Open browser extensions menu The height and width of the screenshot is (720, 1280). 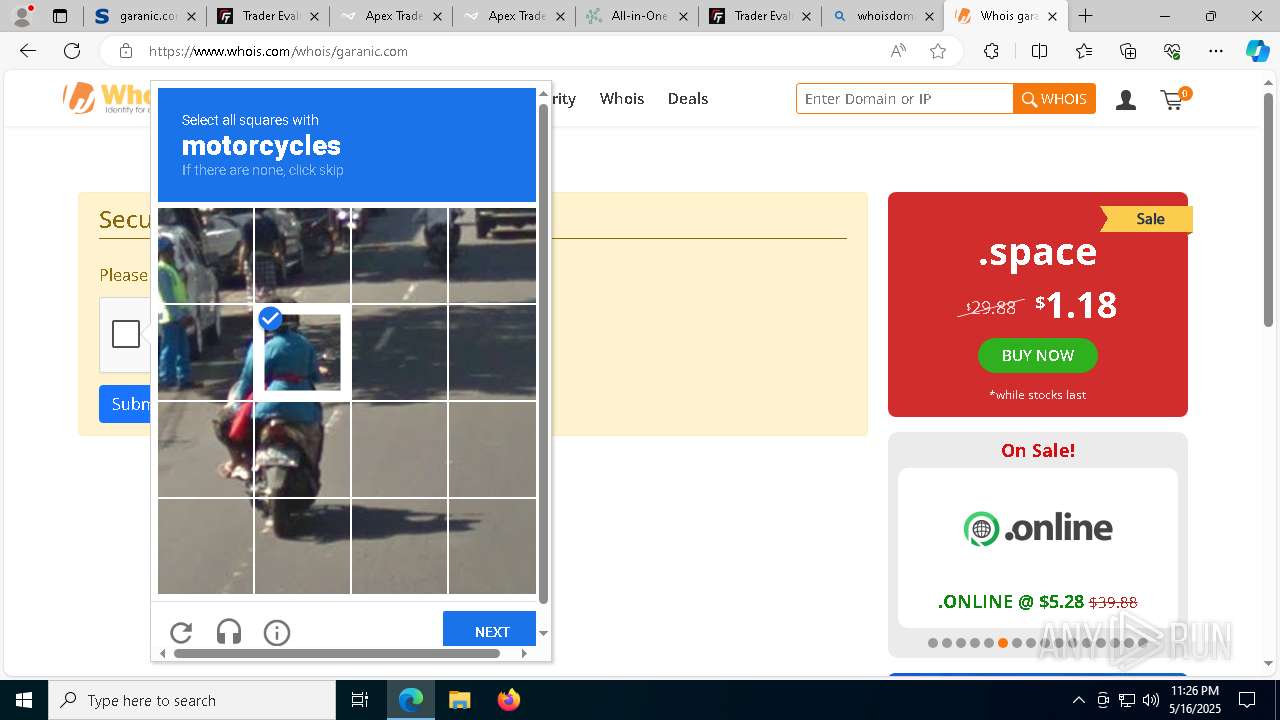pyautogui.click(x=991, y=51)
